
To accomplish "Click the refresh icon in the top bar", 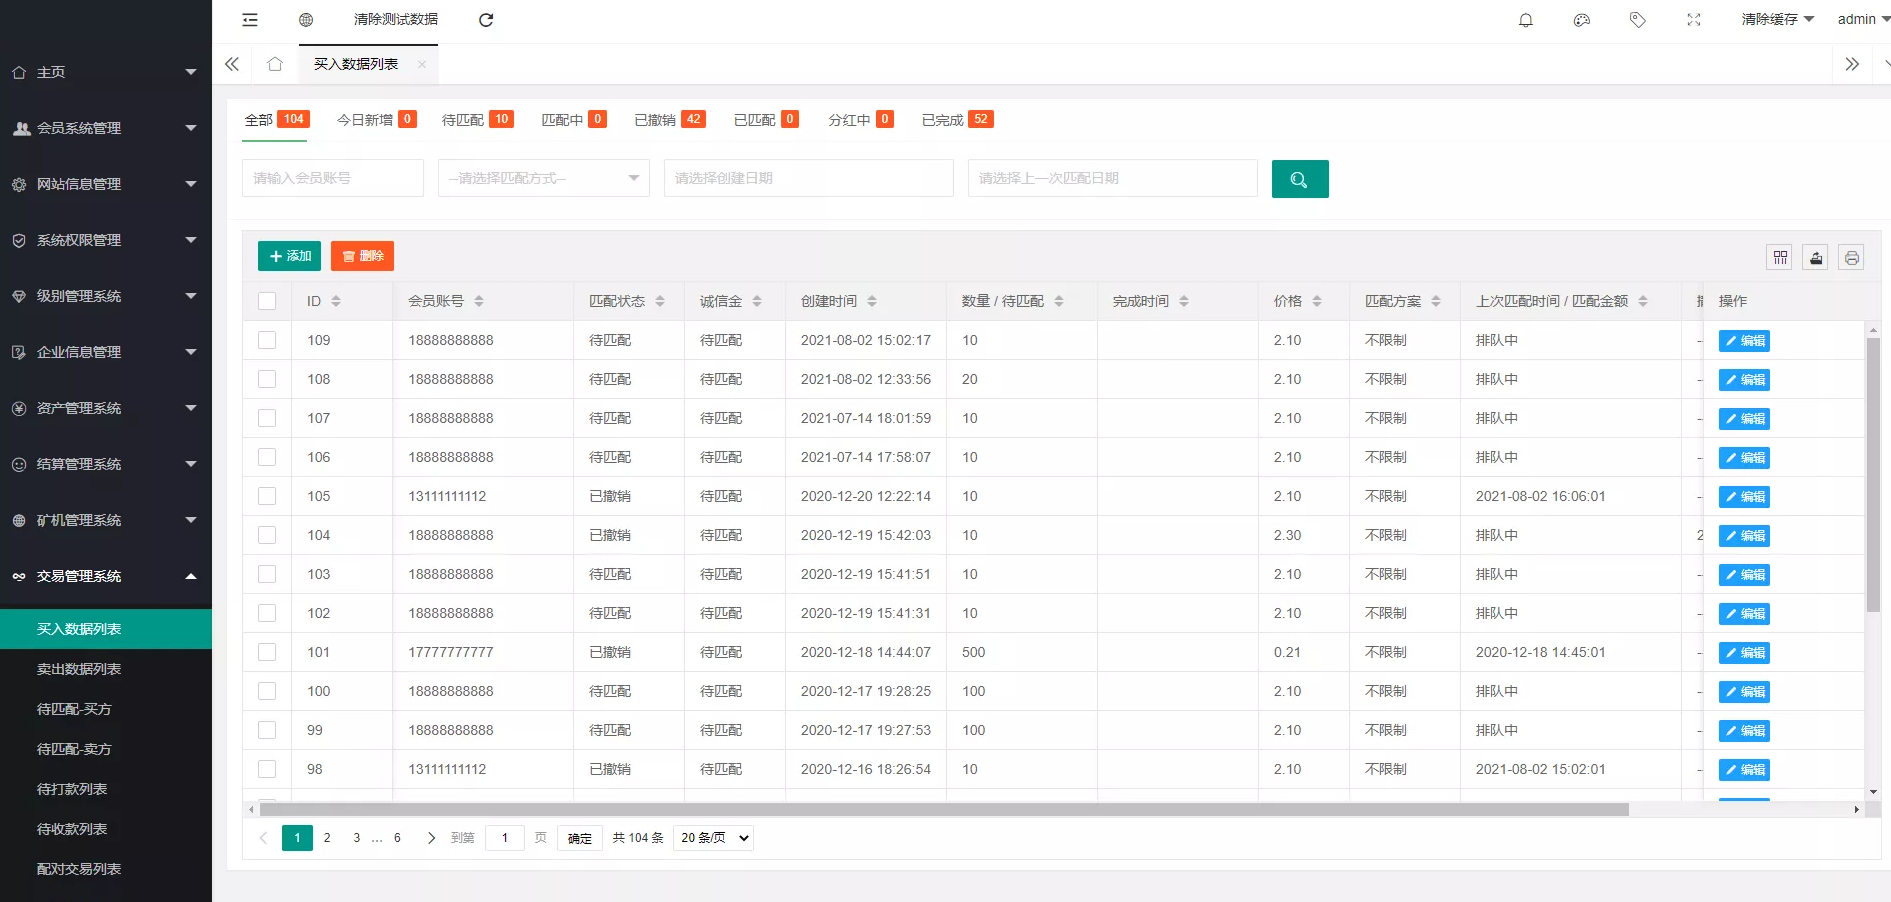I will [486, 20].
